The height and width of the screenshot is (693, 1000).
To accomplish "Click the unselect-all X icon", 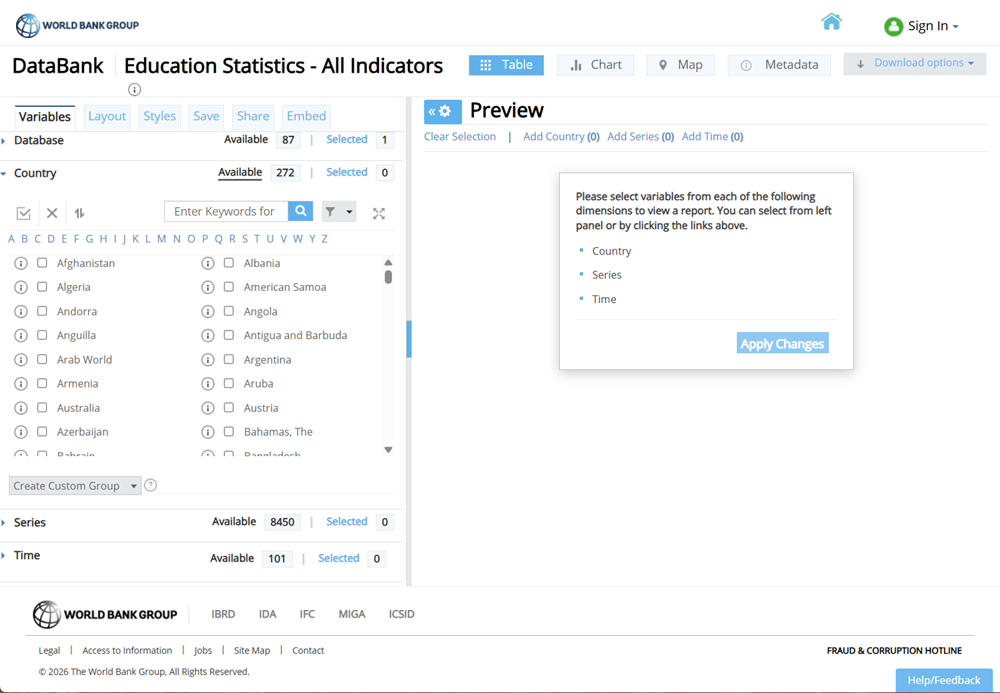I will (x=52, y=213).
